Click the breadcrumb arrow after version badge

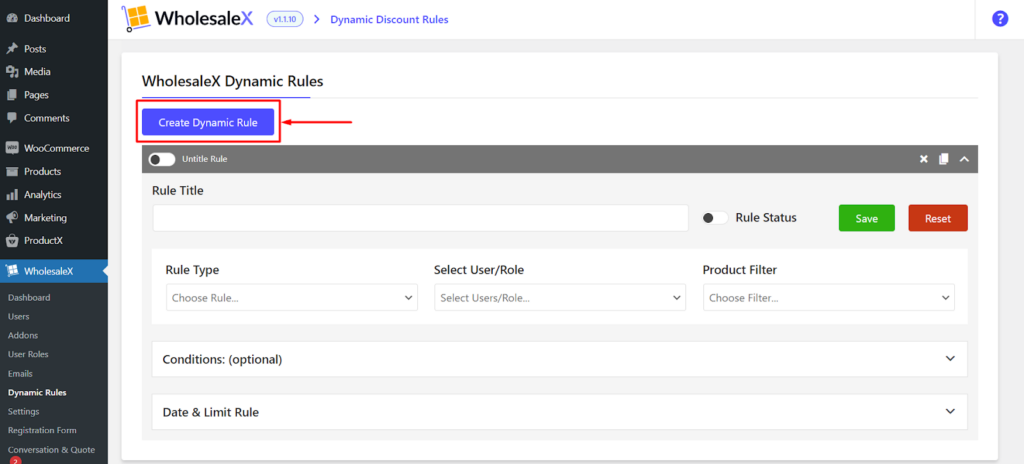(x=317, y=20)
